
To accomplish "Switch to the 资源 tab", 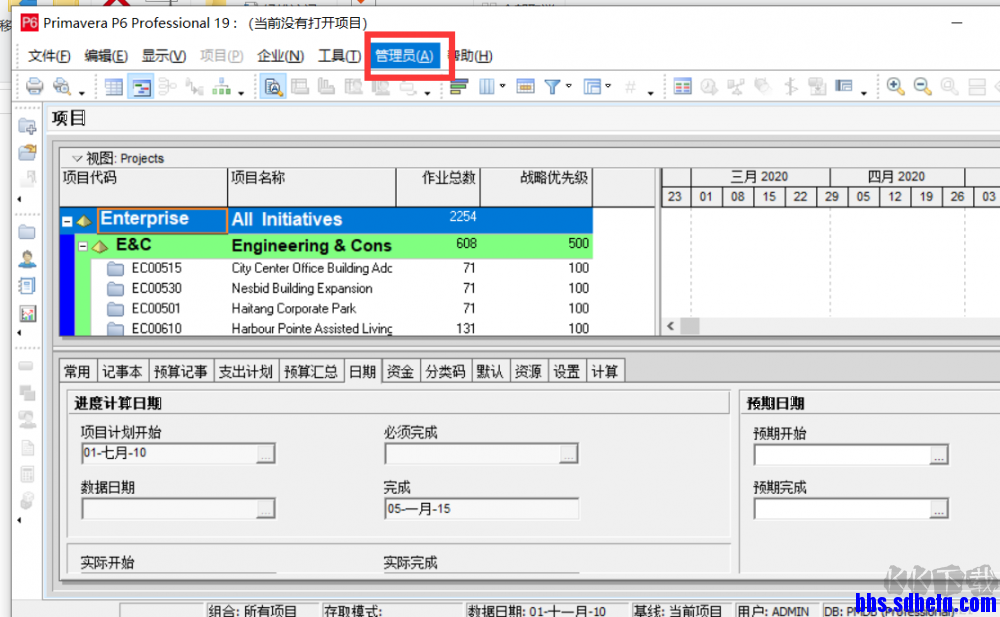I will [x=528, y=371].
